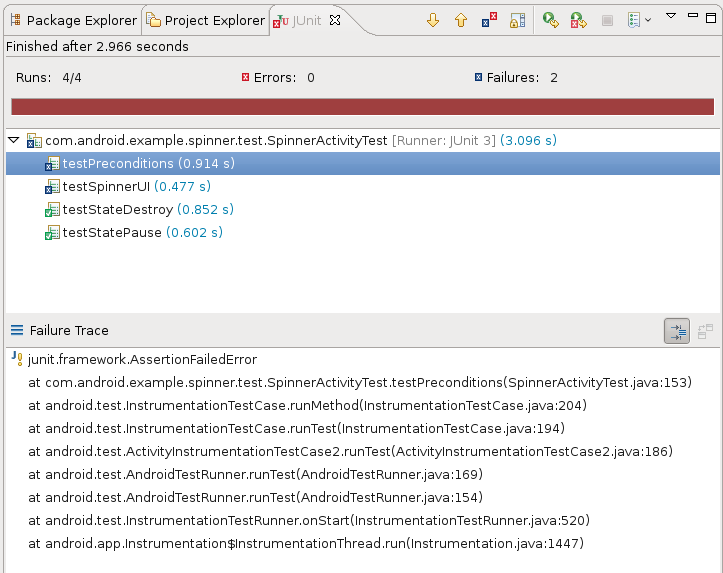This screenshot has width=723, height=573.
Task: Click the passed icon beside testStateDestroy
Action: click(52, 210)
